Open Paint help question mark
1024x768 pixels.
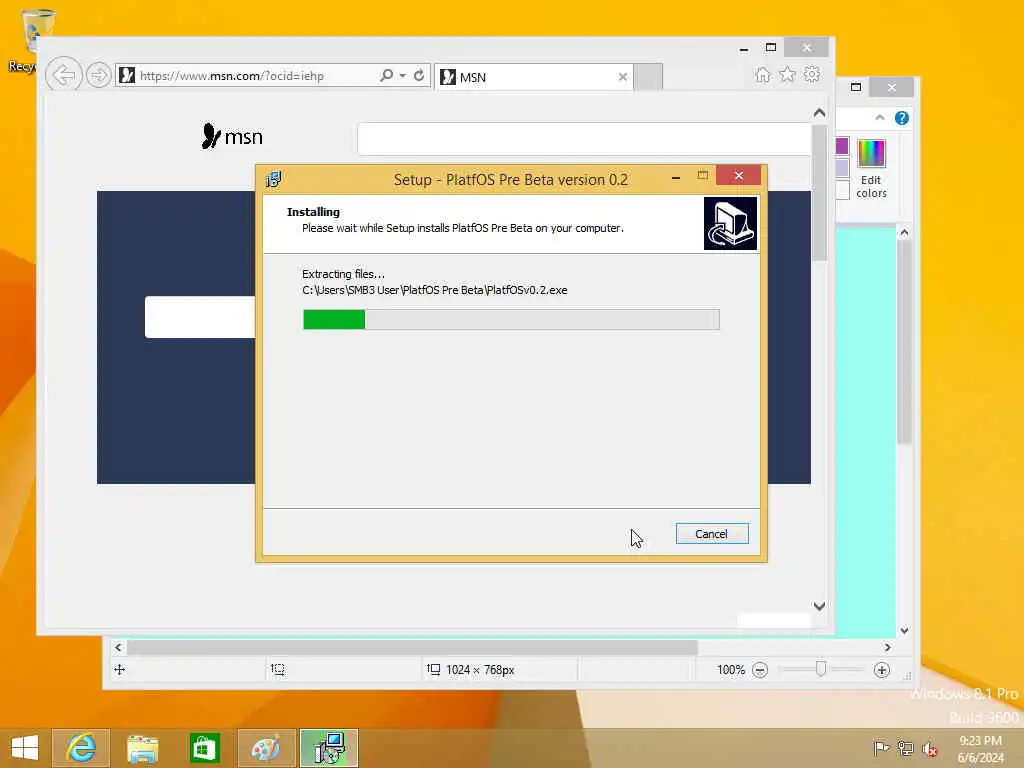pos(902,118)
